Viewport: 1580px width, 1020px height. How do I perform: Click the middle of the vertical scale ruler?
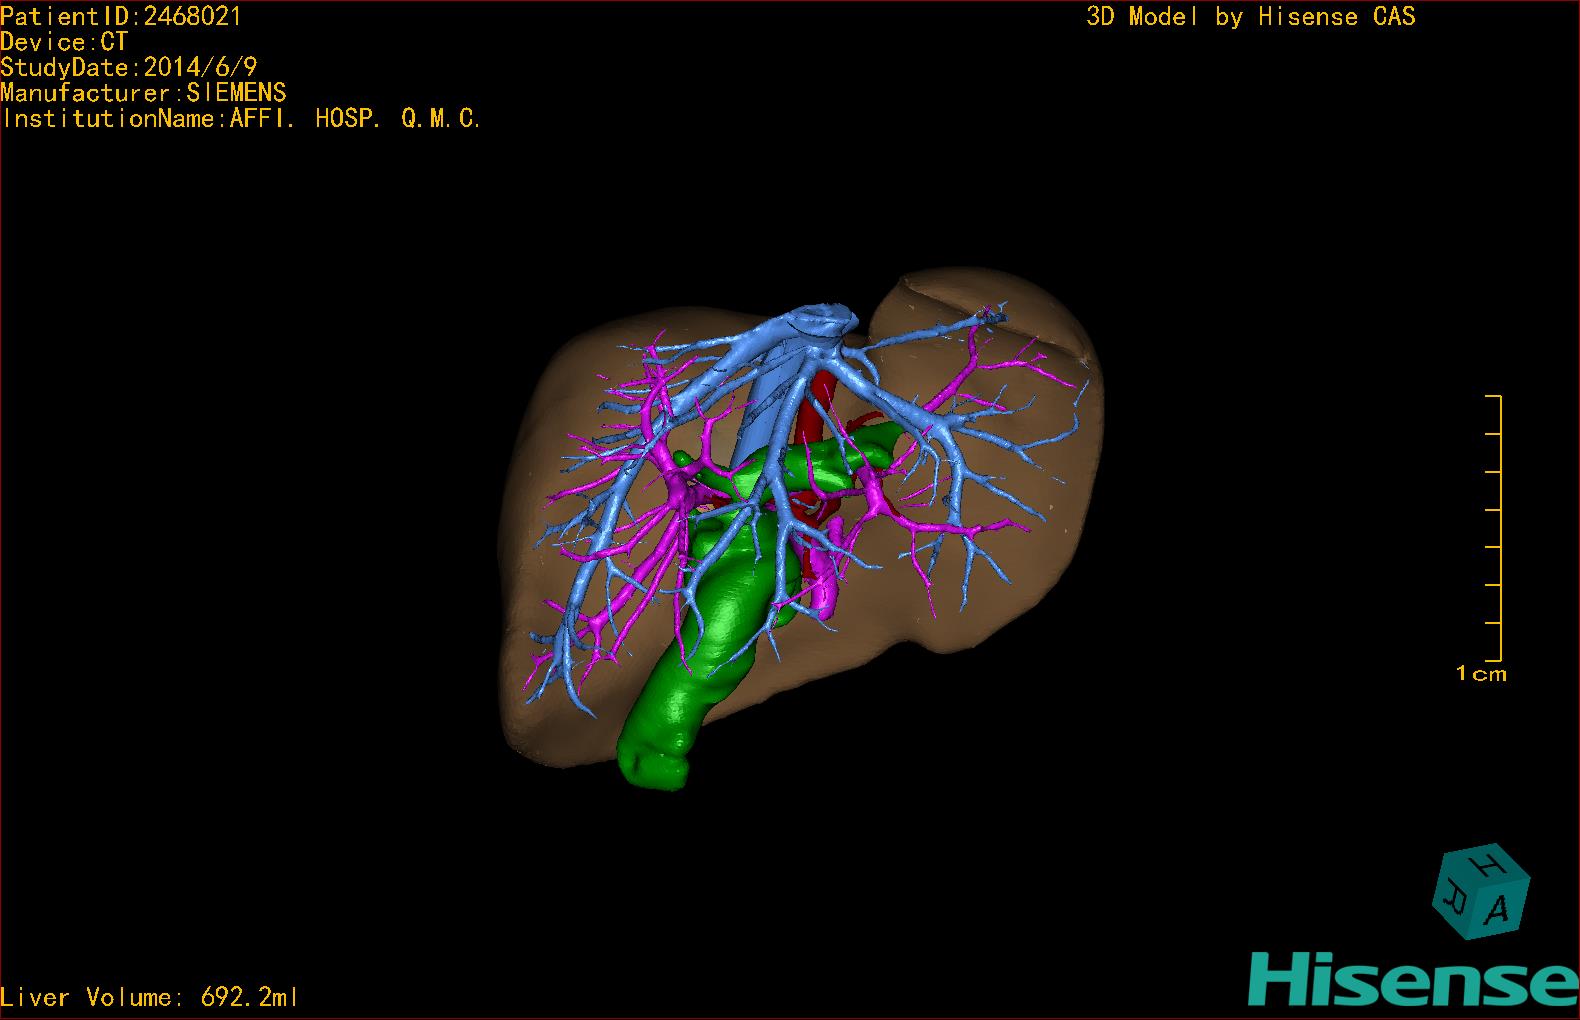(1500, 528)
